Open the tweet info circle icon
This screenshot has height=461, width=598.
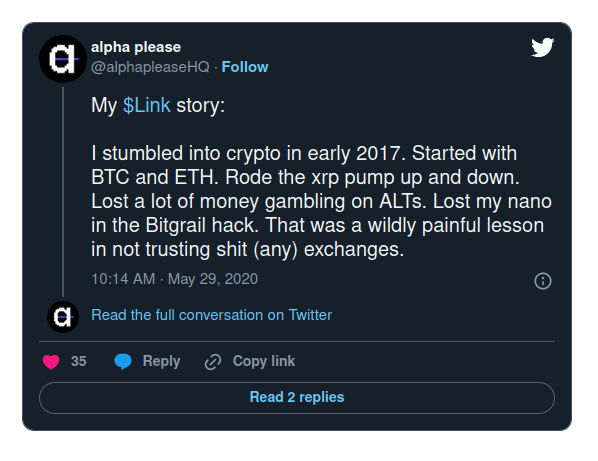point(543,281)
